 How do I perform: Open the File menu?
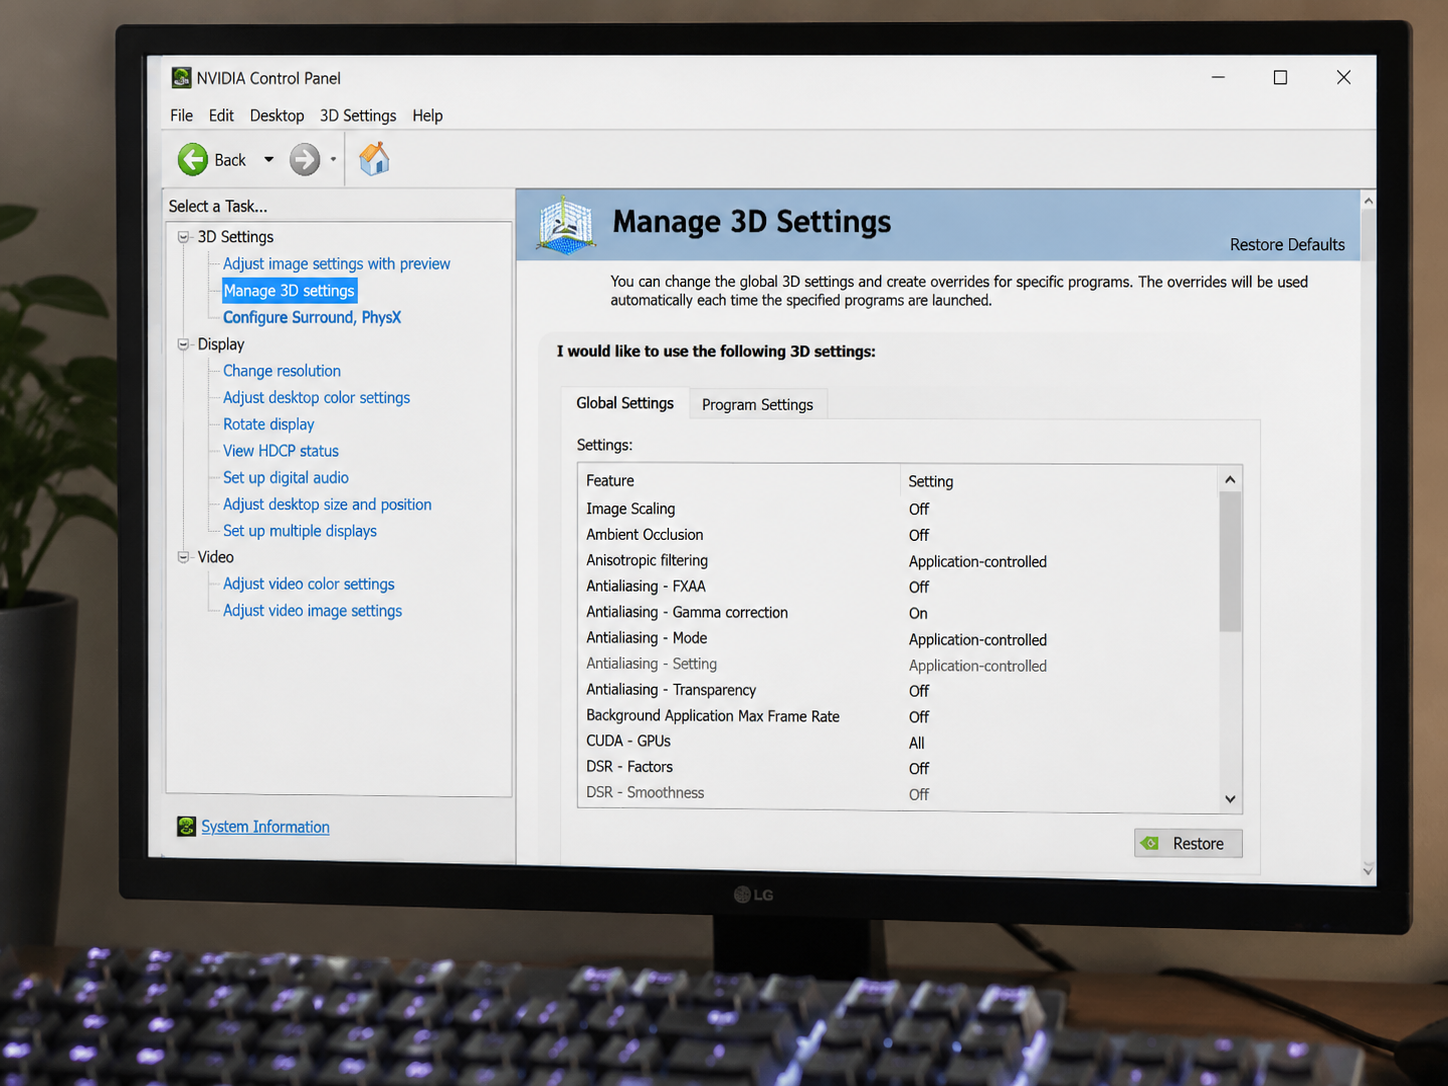pyautogui.click(x=181, y=115)
